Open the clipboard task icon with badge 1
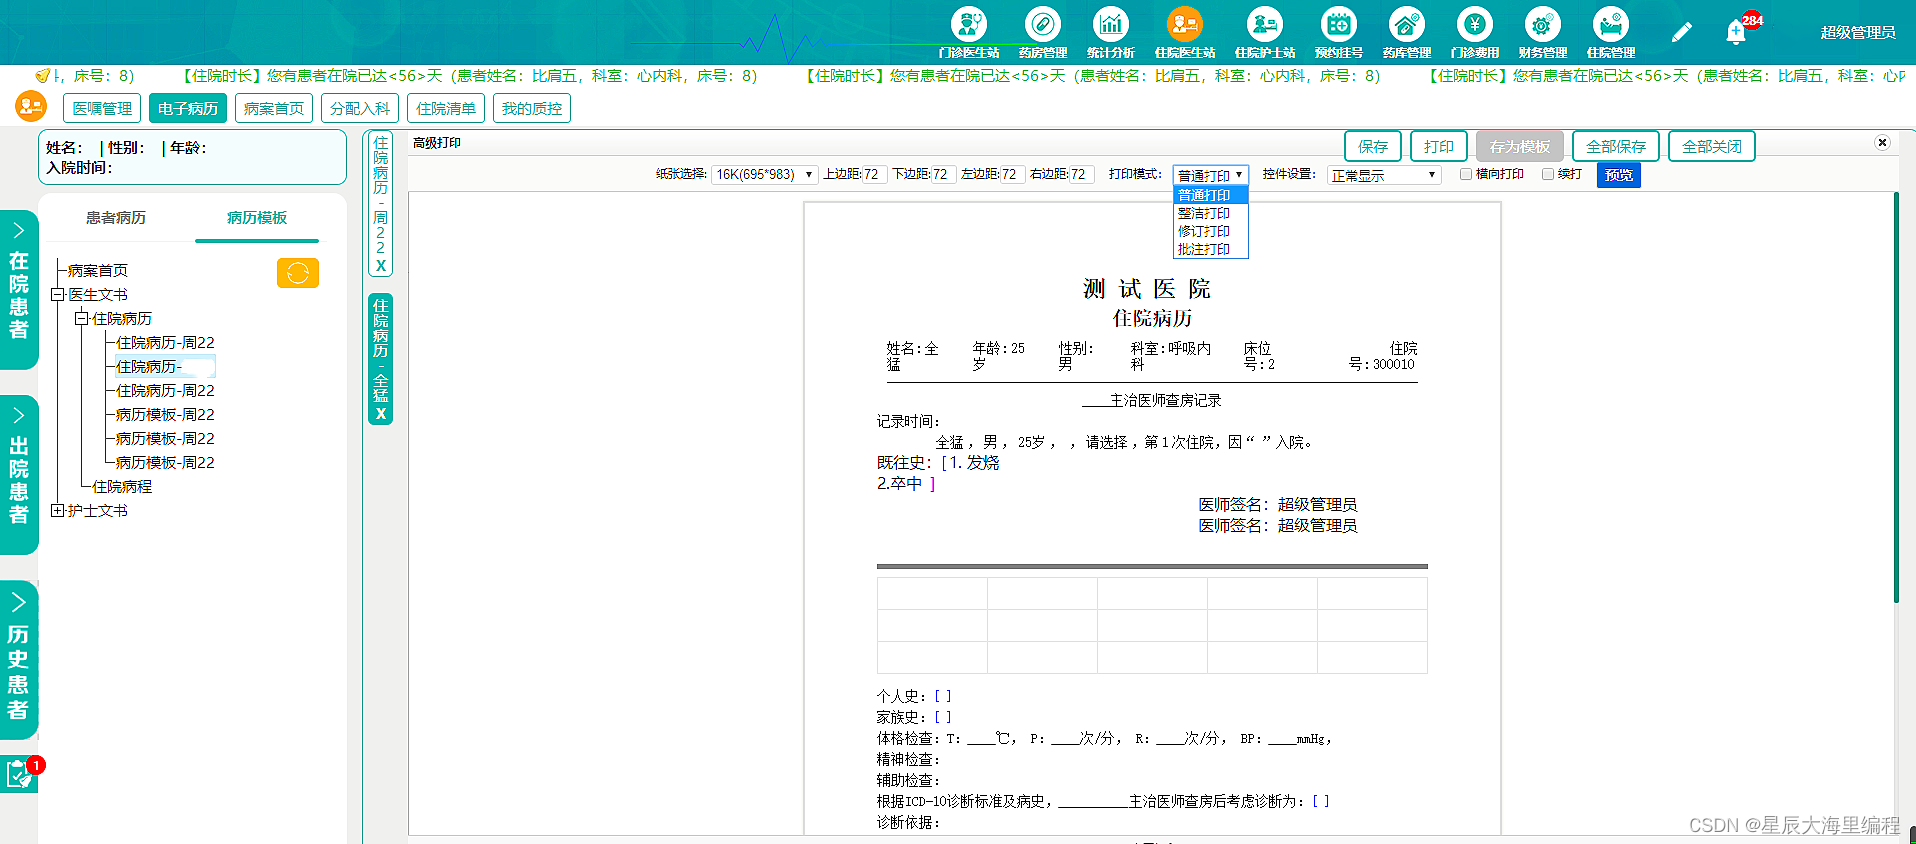The image size is (1916, 844). click(x=18, y=774)
